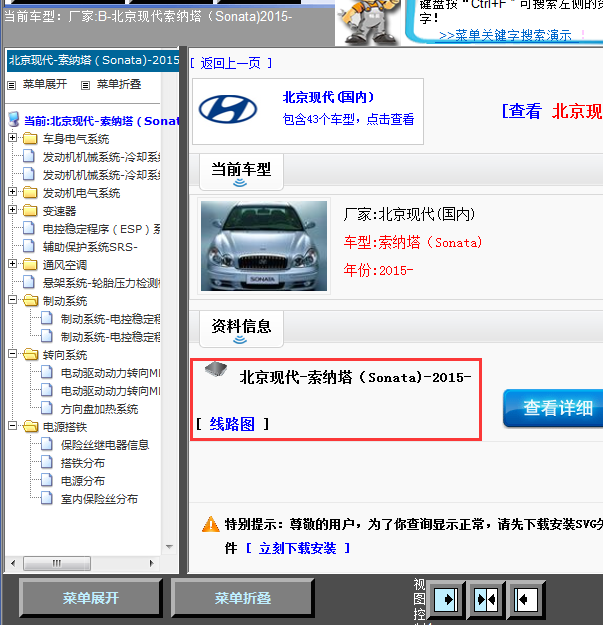Select tree item 辅助保护系统SRS-

coord(90,247)
